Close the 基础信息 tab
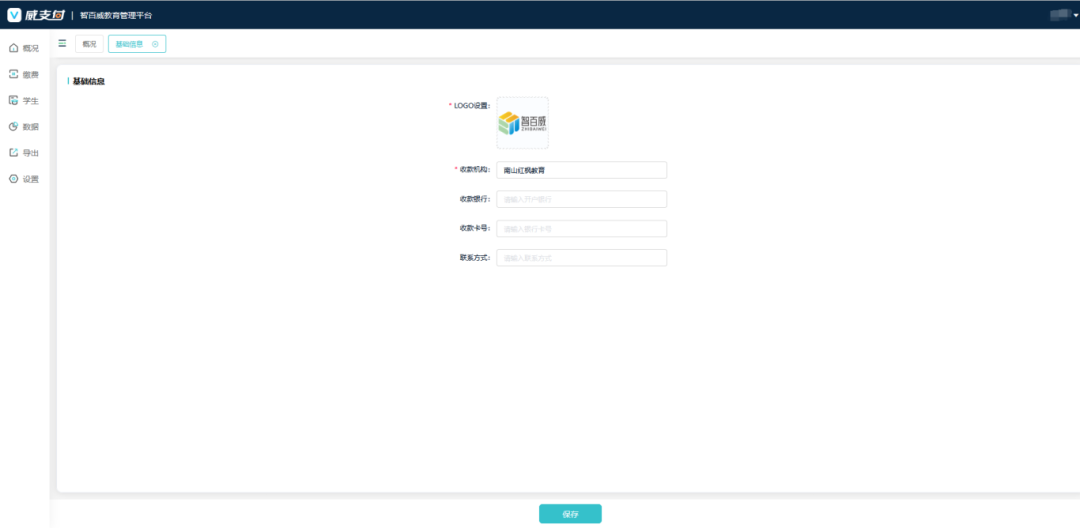The image size is (1080, 528). point(155,44)
